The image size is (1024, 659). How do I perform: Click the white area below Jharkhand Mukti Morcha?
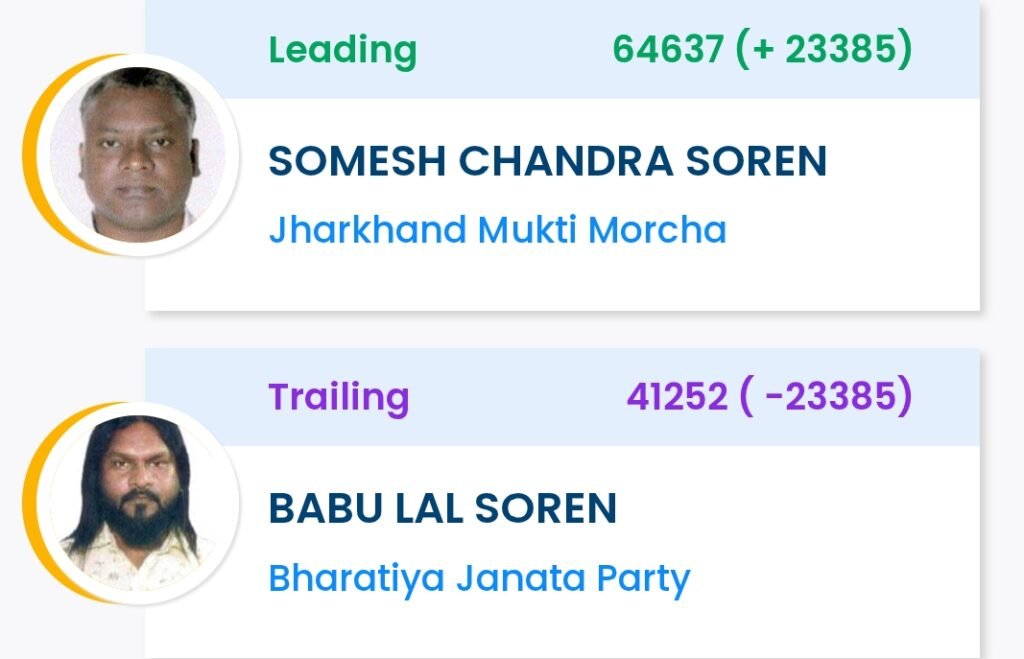tap(560, 280)
